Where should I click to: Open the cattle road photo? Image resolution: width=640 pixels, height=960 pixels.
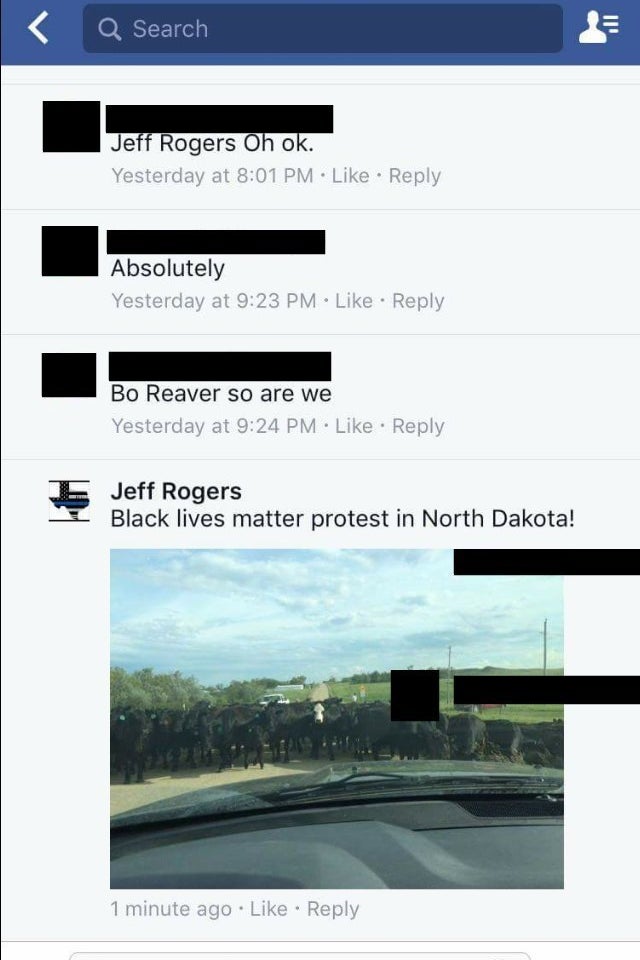(337, 719)
